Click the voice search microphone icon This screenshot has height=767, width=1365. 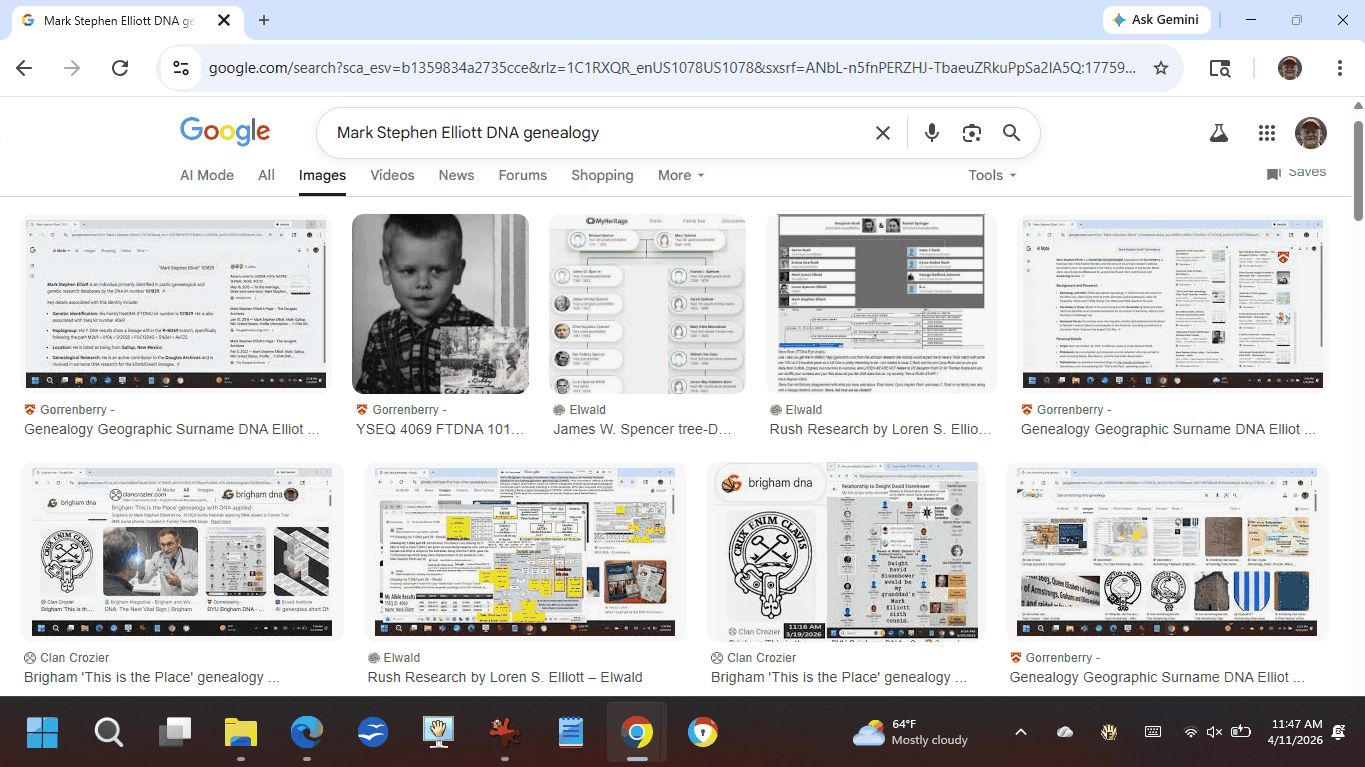[x=932, y=133]
